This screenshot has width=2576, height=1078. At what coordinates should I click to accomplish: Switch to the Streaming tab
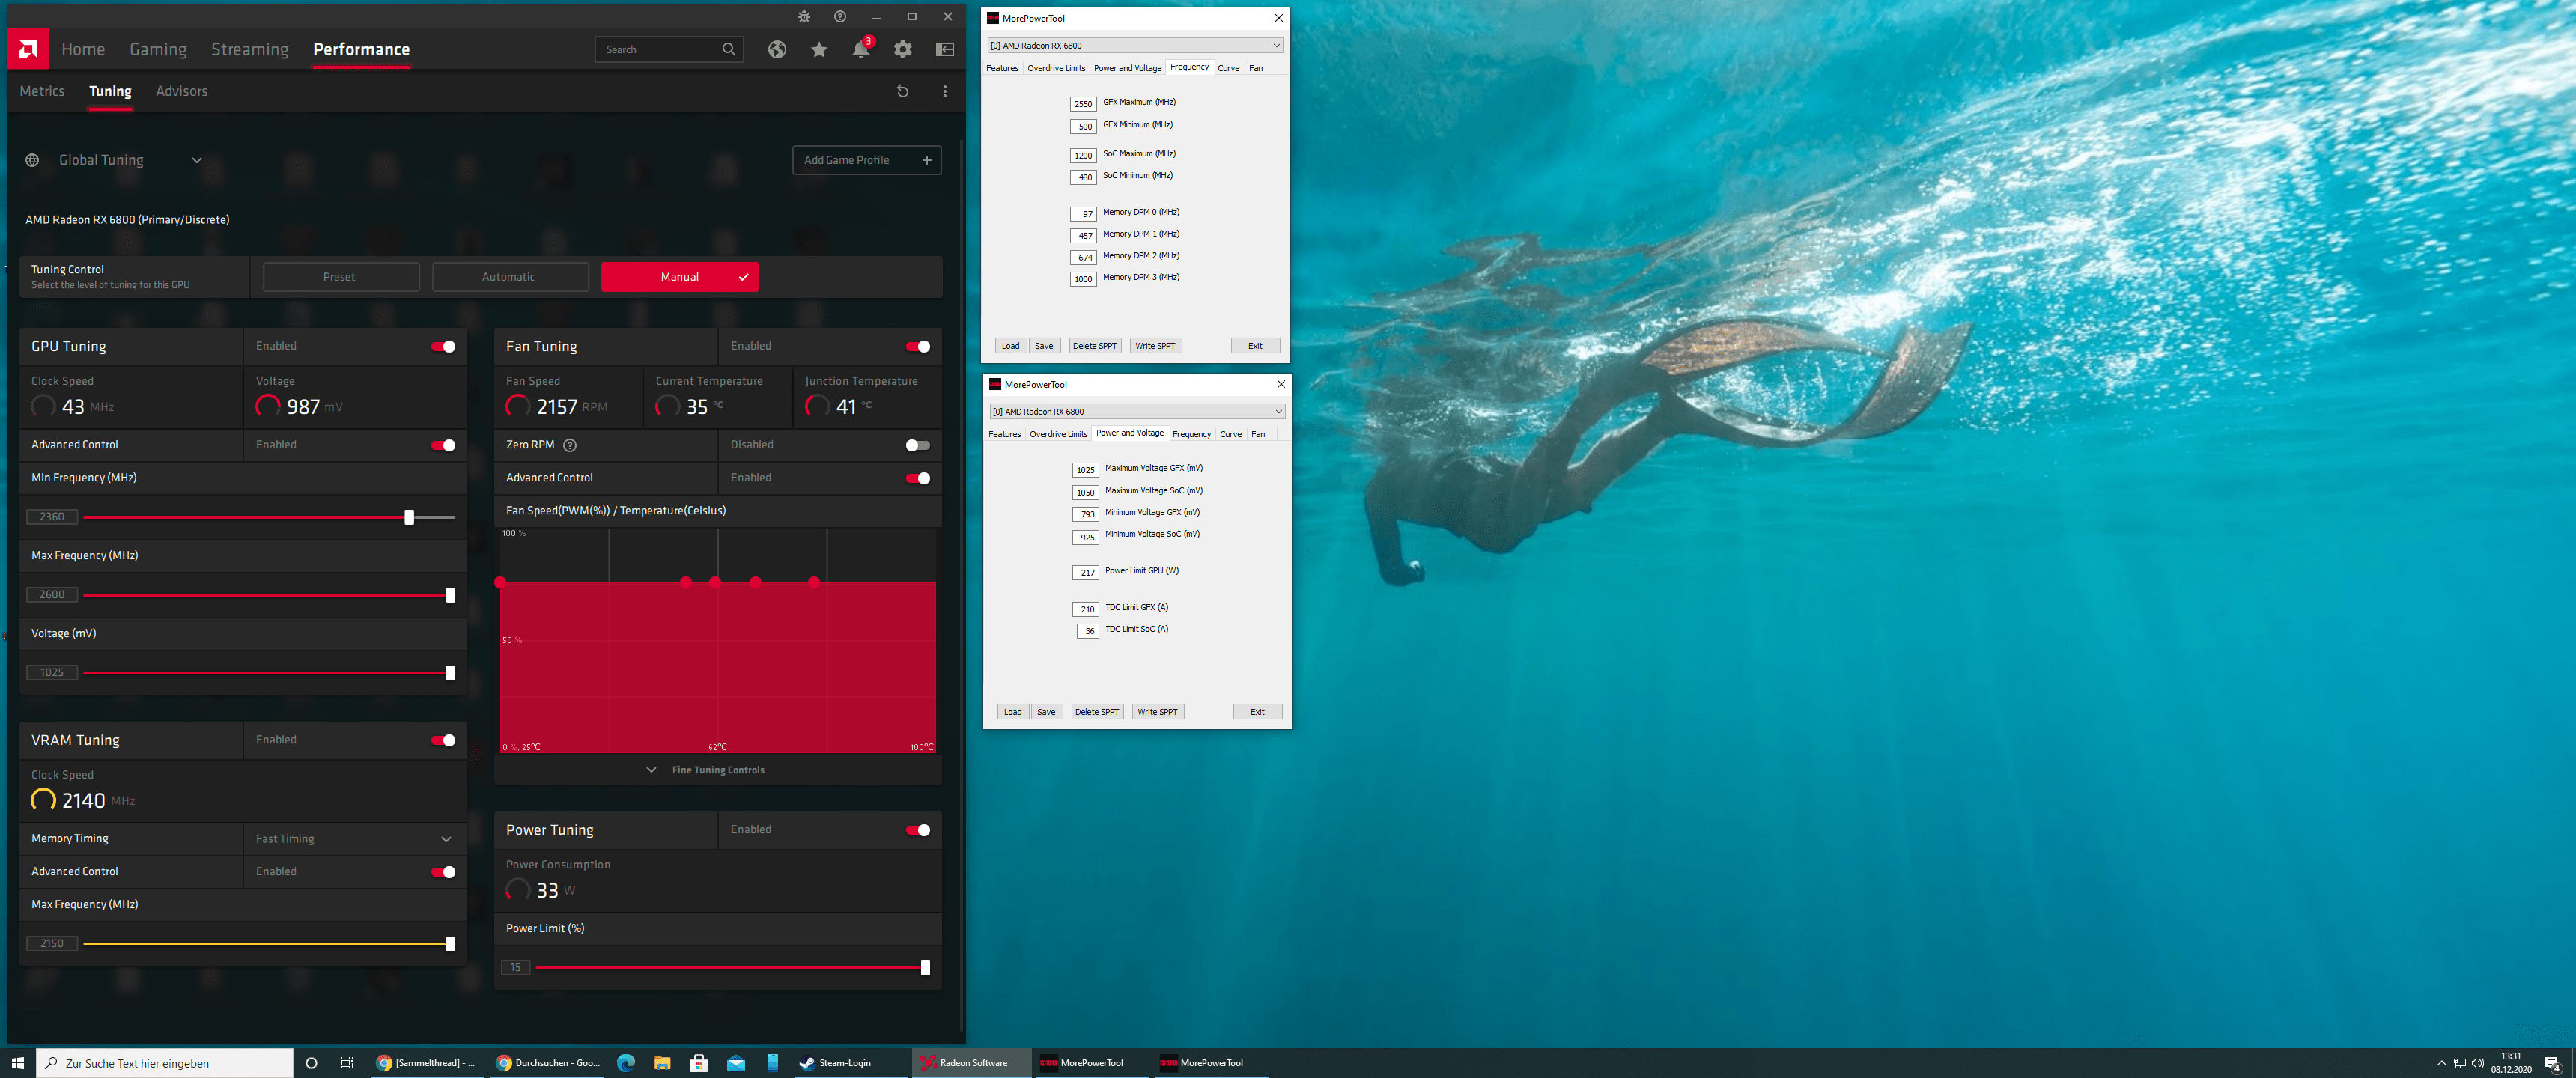pos(250,49)
